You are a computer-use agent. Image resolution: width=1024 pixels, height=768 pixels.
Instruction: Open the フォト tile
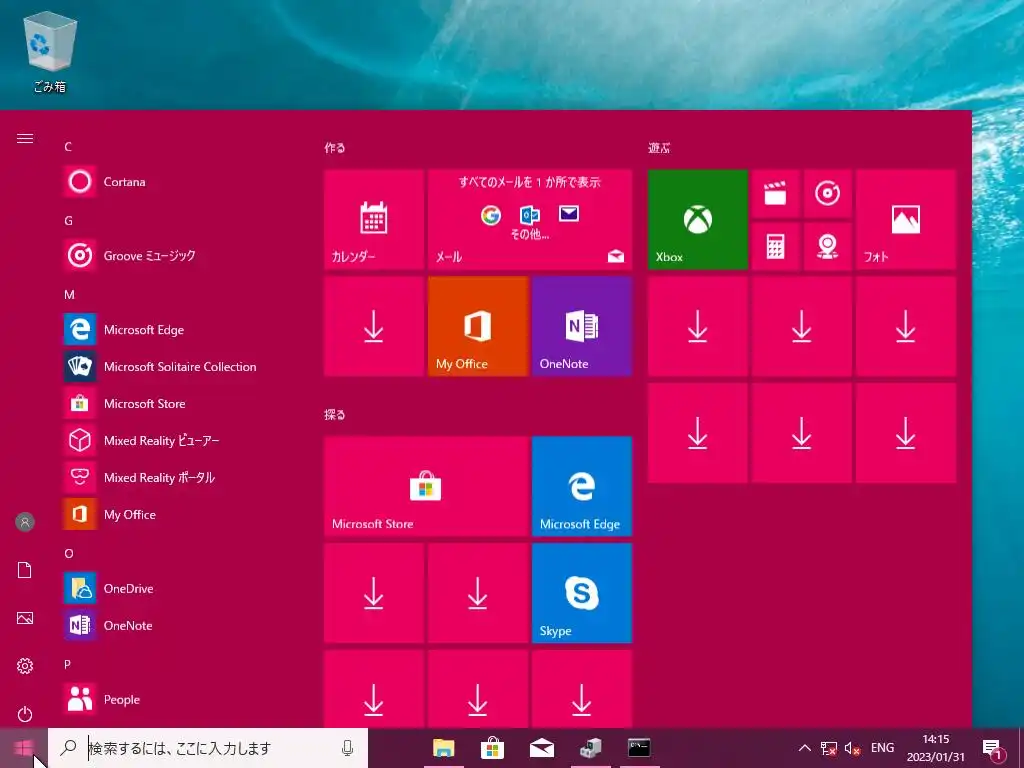point(906,219)
